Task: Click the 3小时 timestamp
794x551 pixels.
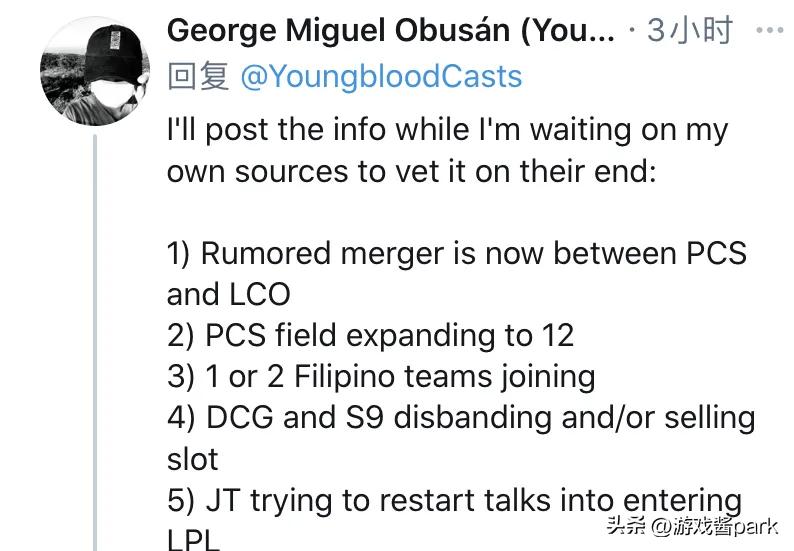Action: point(689,30)
